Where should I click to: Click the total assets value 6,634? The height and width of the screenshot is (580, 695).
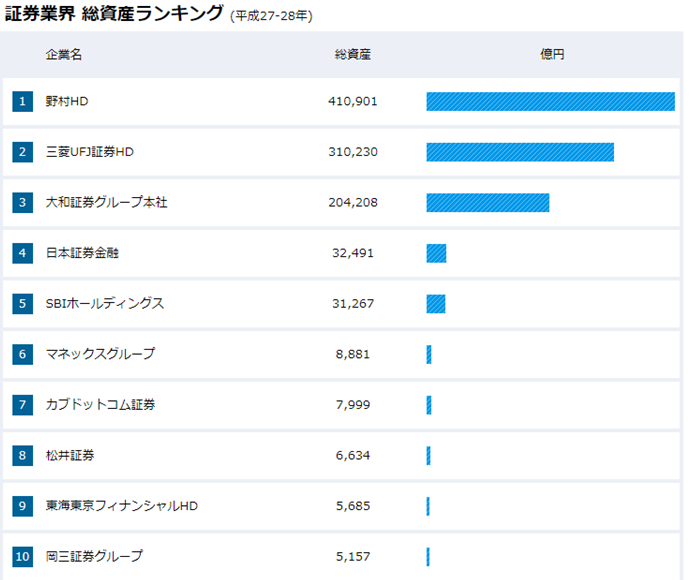click(353, 455)
